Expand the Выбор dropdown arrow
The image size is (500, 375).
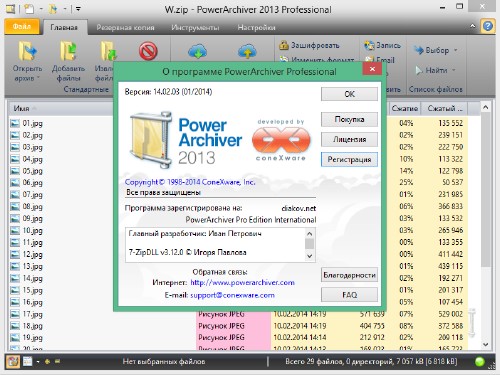(x=455, y=50)
